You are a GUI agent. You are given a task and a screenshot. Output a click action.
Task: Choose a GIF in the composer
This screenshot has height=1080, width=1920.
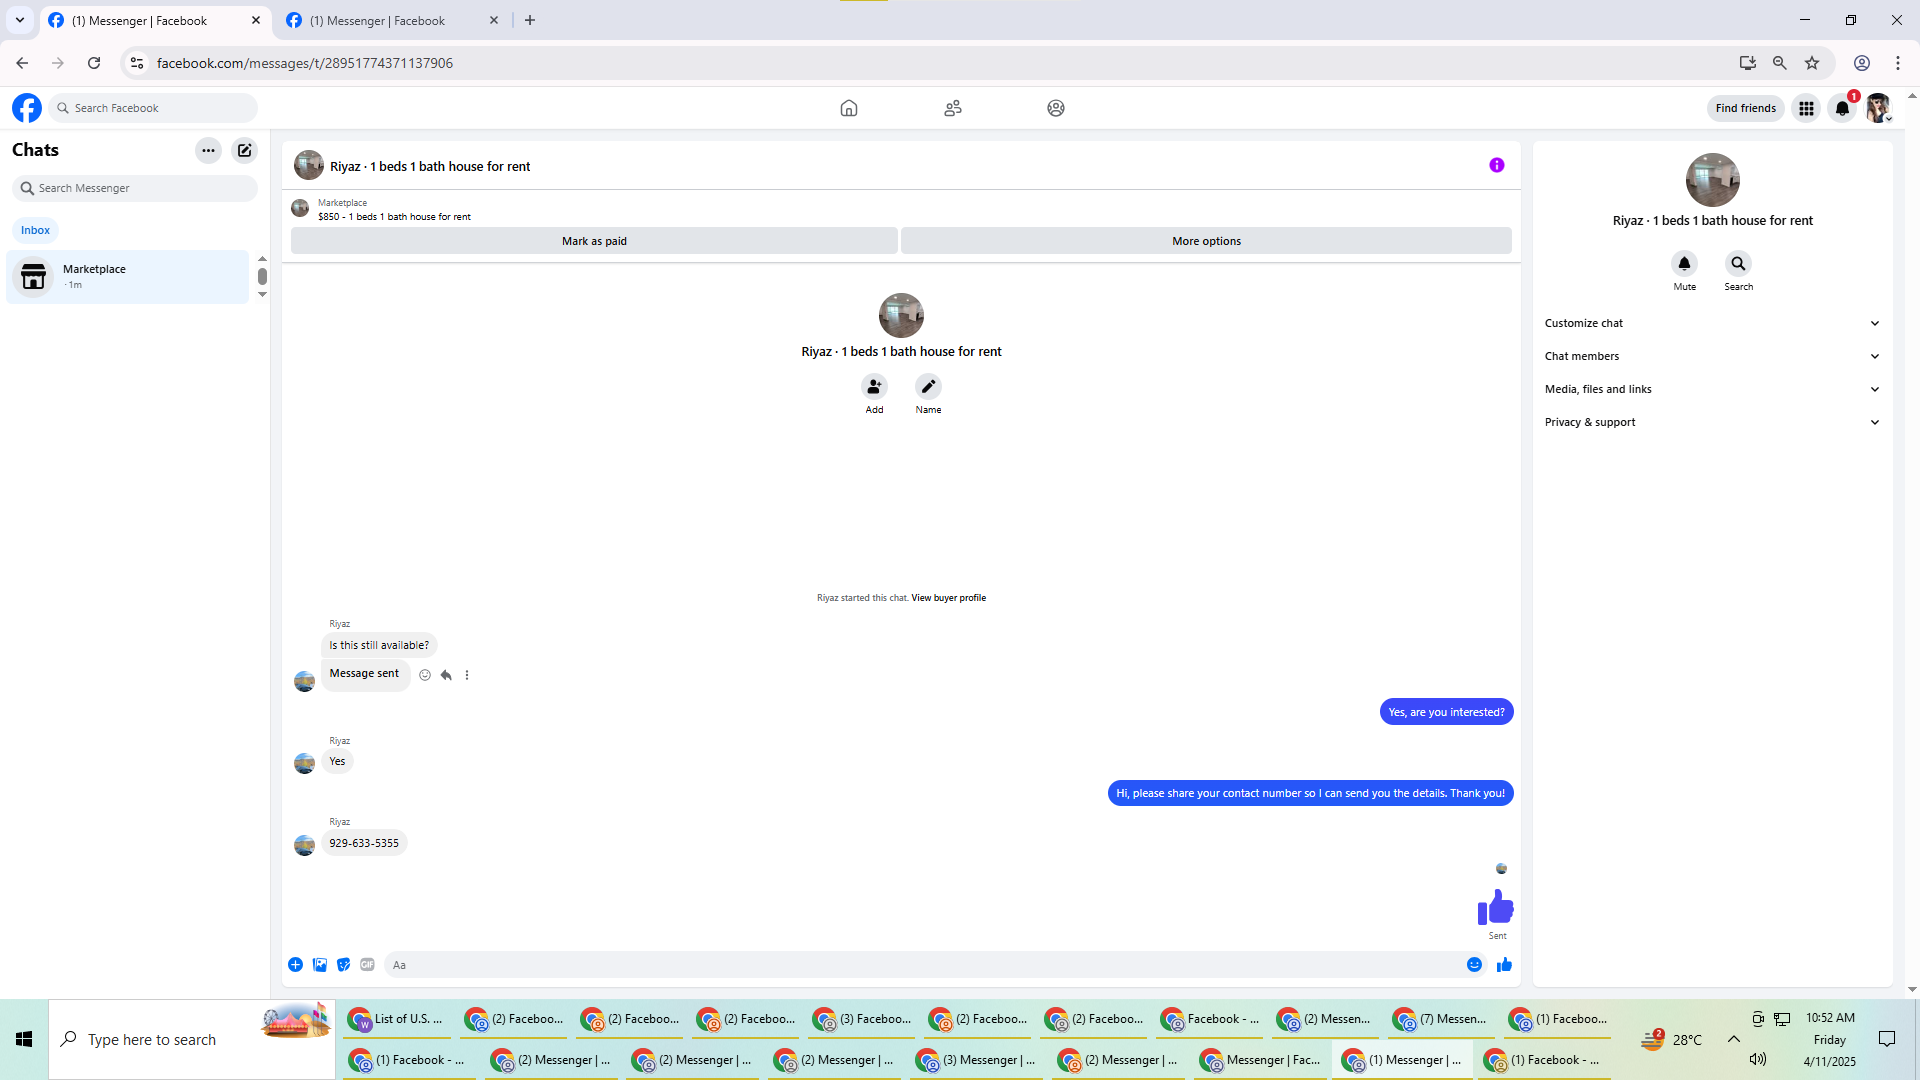click(x=368, y=965)
